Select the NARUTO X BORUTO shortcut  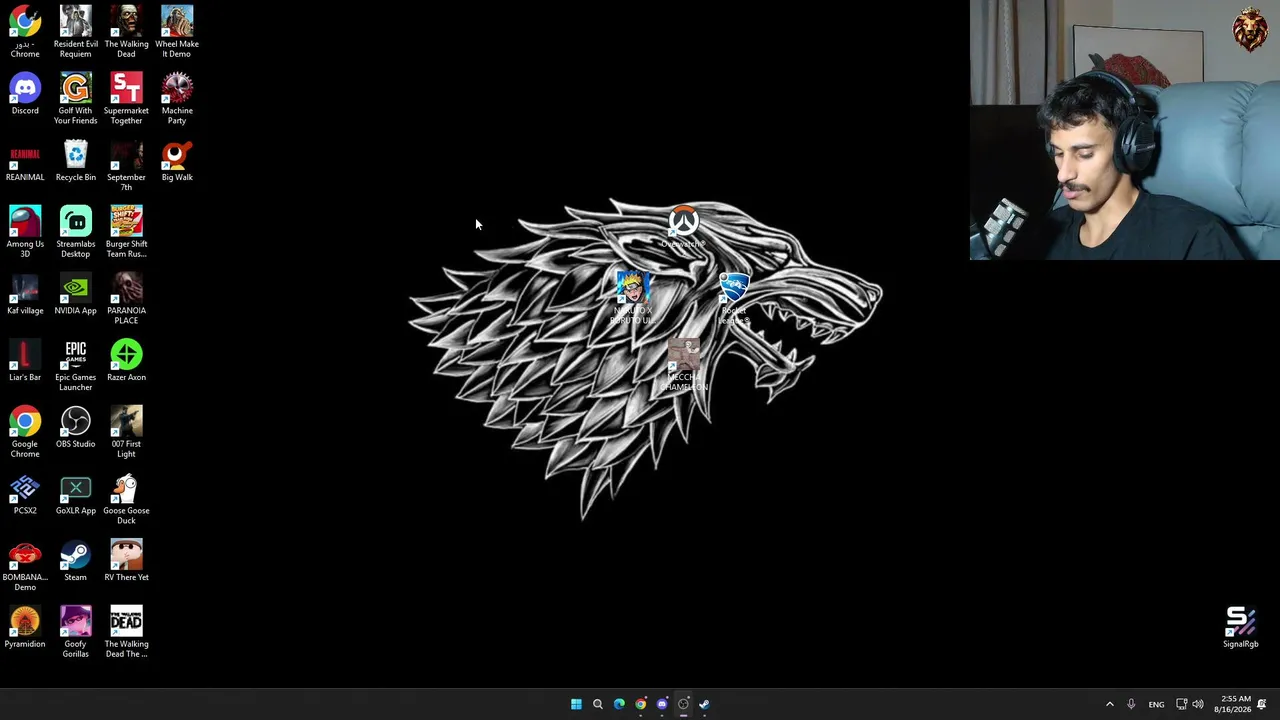[632, 298]
